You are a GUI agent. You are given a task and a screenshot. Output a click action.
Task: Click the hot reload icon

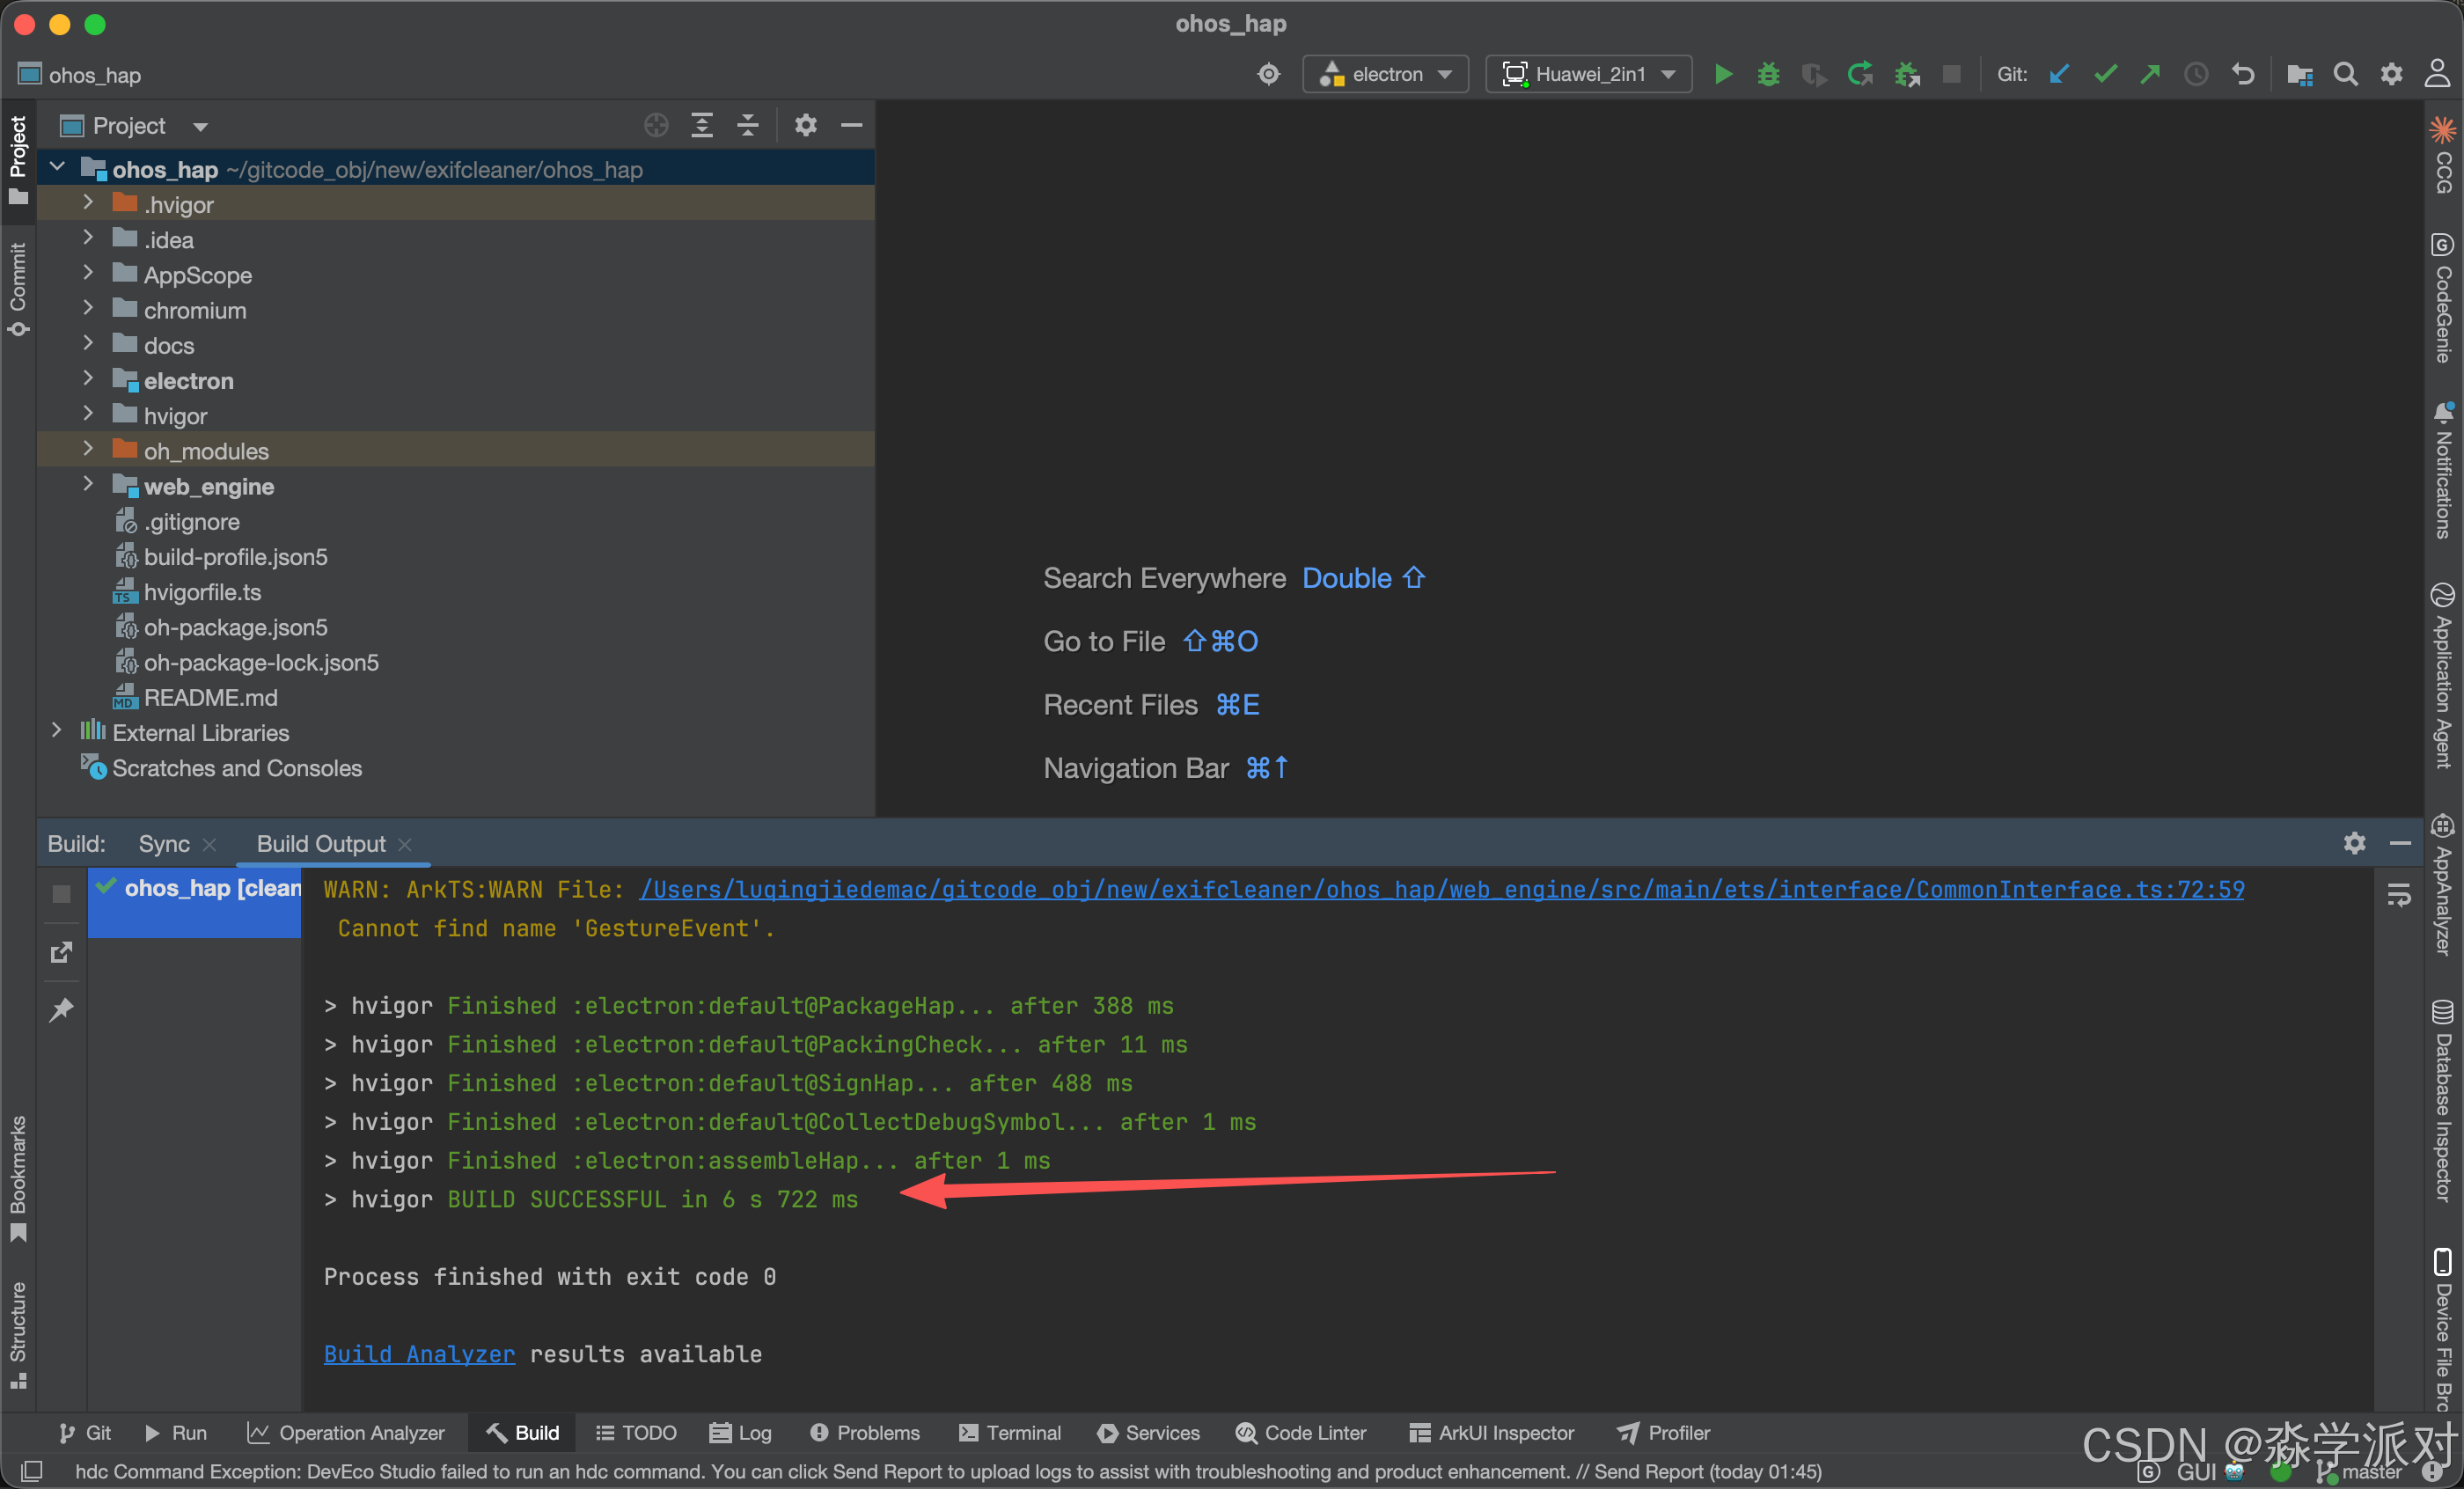[x=1860, y=74]
